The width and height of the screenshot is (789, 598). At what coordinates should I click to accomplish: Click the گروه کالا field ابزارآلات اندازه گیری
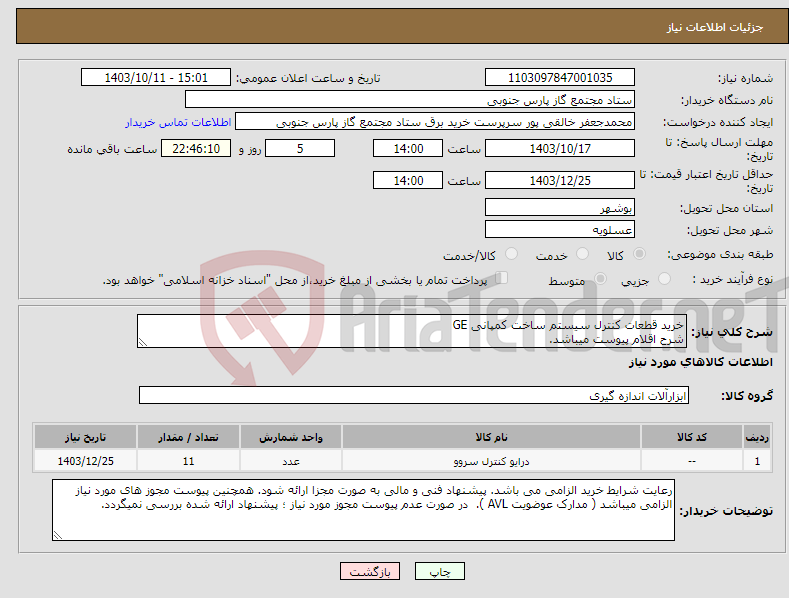pyautogui.click(x=414, y=395)
